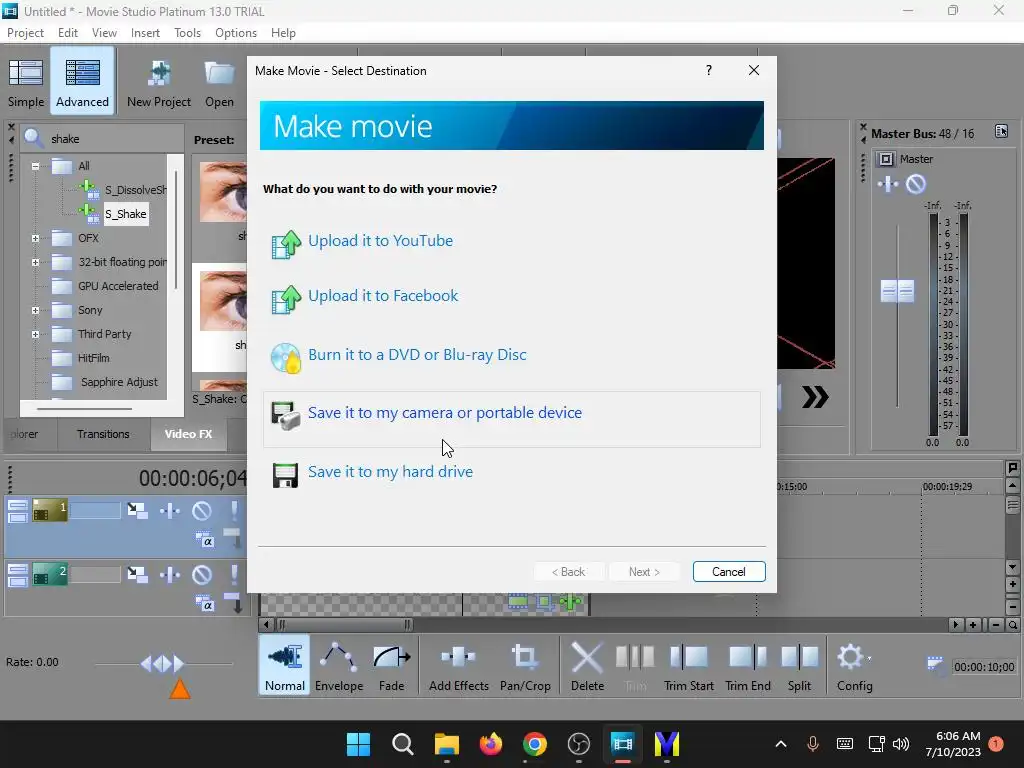Image resolution: width=1024 pixels, height=768 pixels.
Task: Click Add Effects in the toolbar
Action: pos(458,666)
